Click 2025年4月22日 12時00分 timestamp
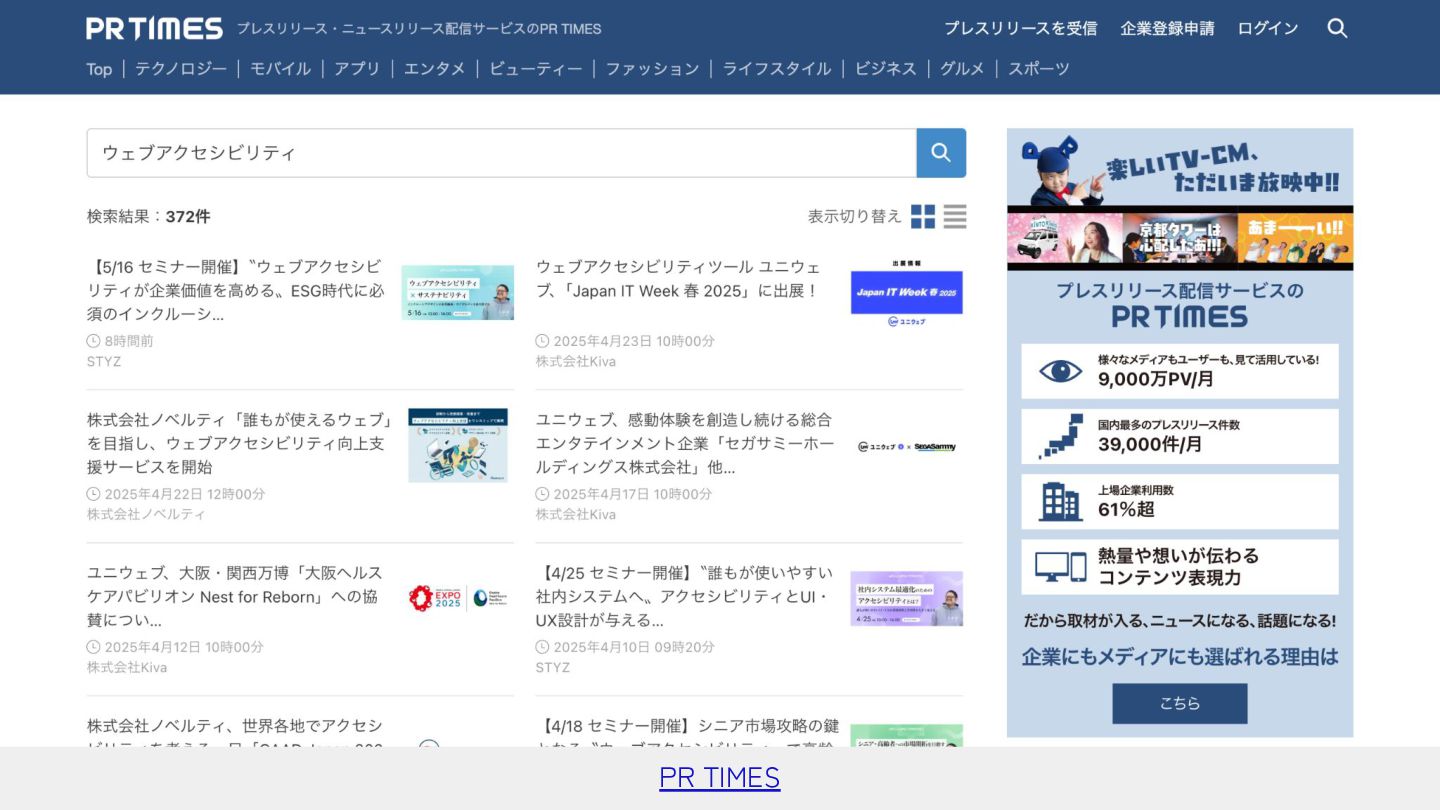The height and width of the screenshot is (810, 1440). [185, 494]
